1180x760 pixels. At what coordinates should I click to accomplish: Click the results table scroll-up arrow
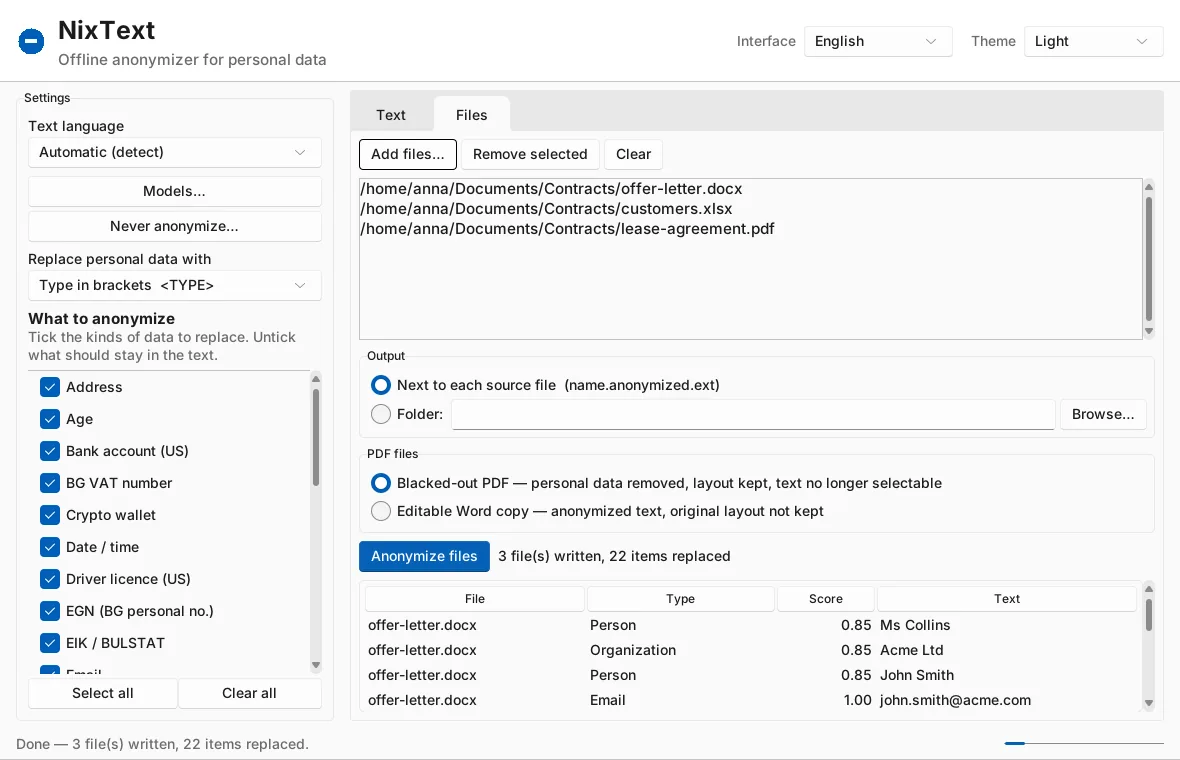pyautogui.click(x=1148, y=588)
